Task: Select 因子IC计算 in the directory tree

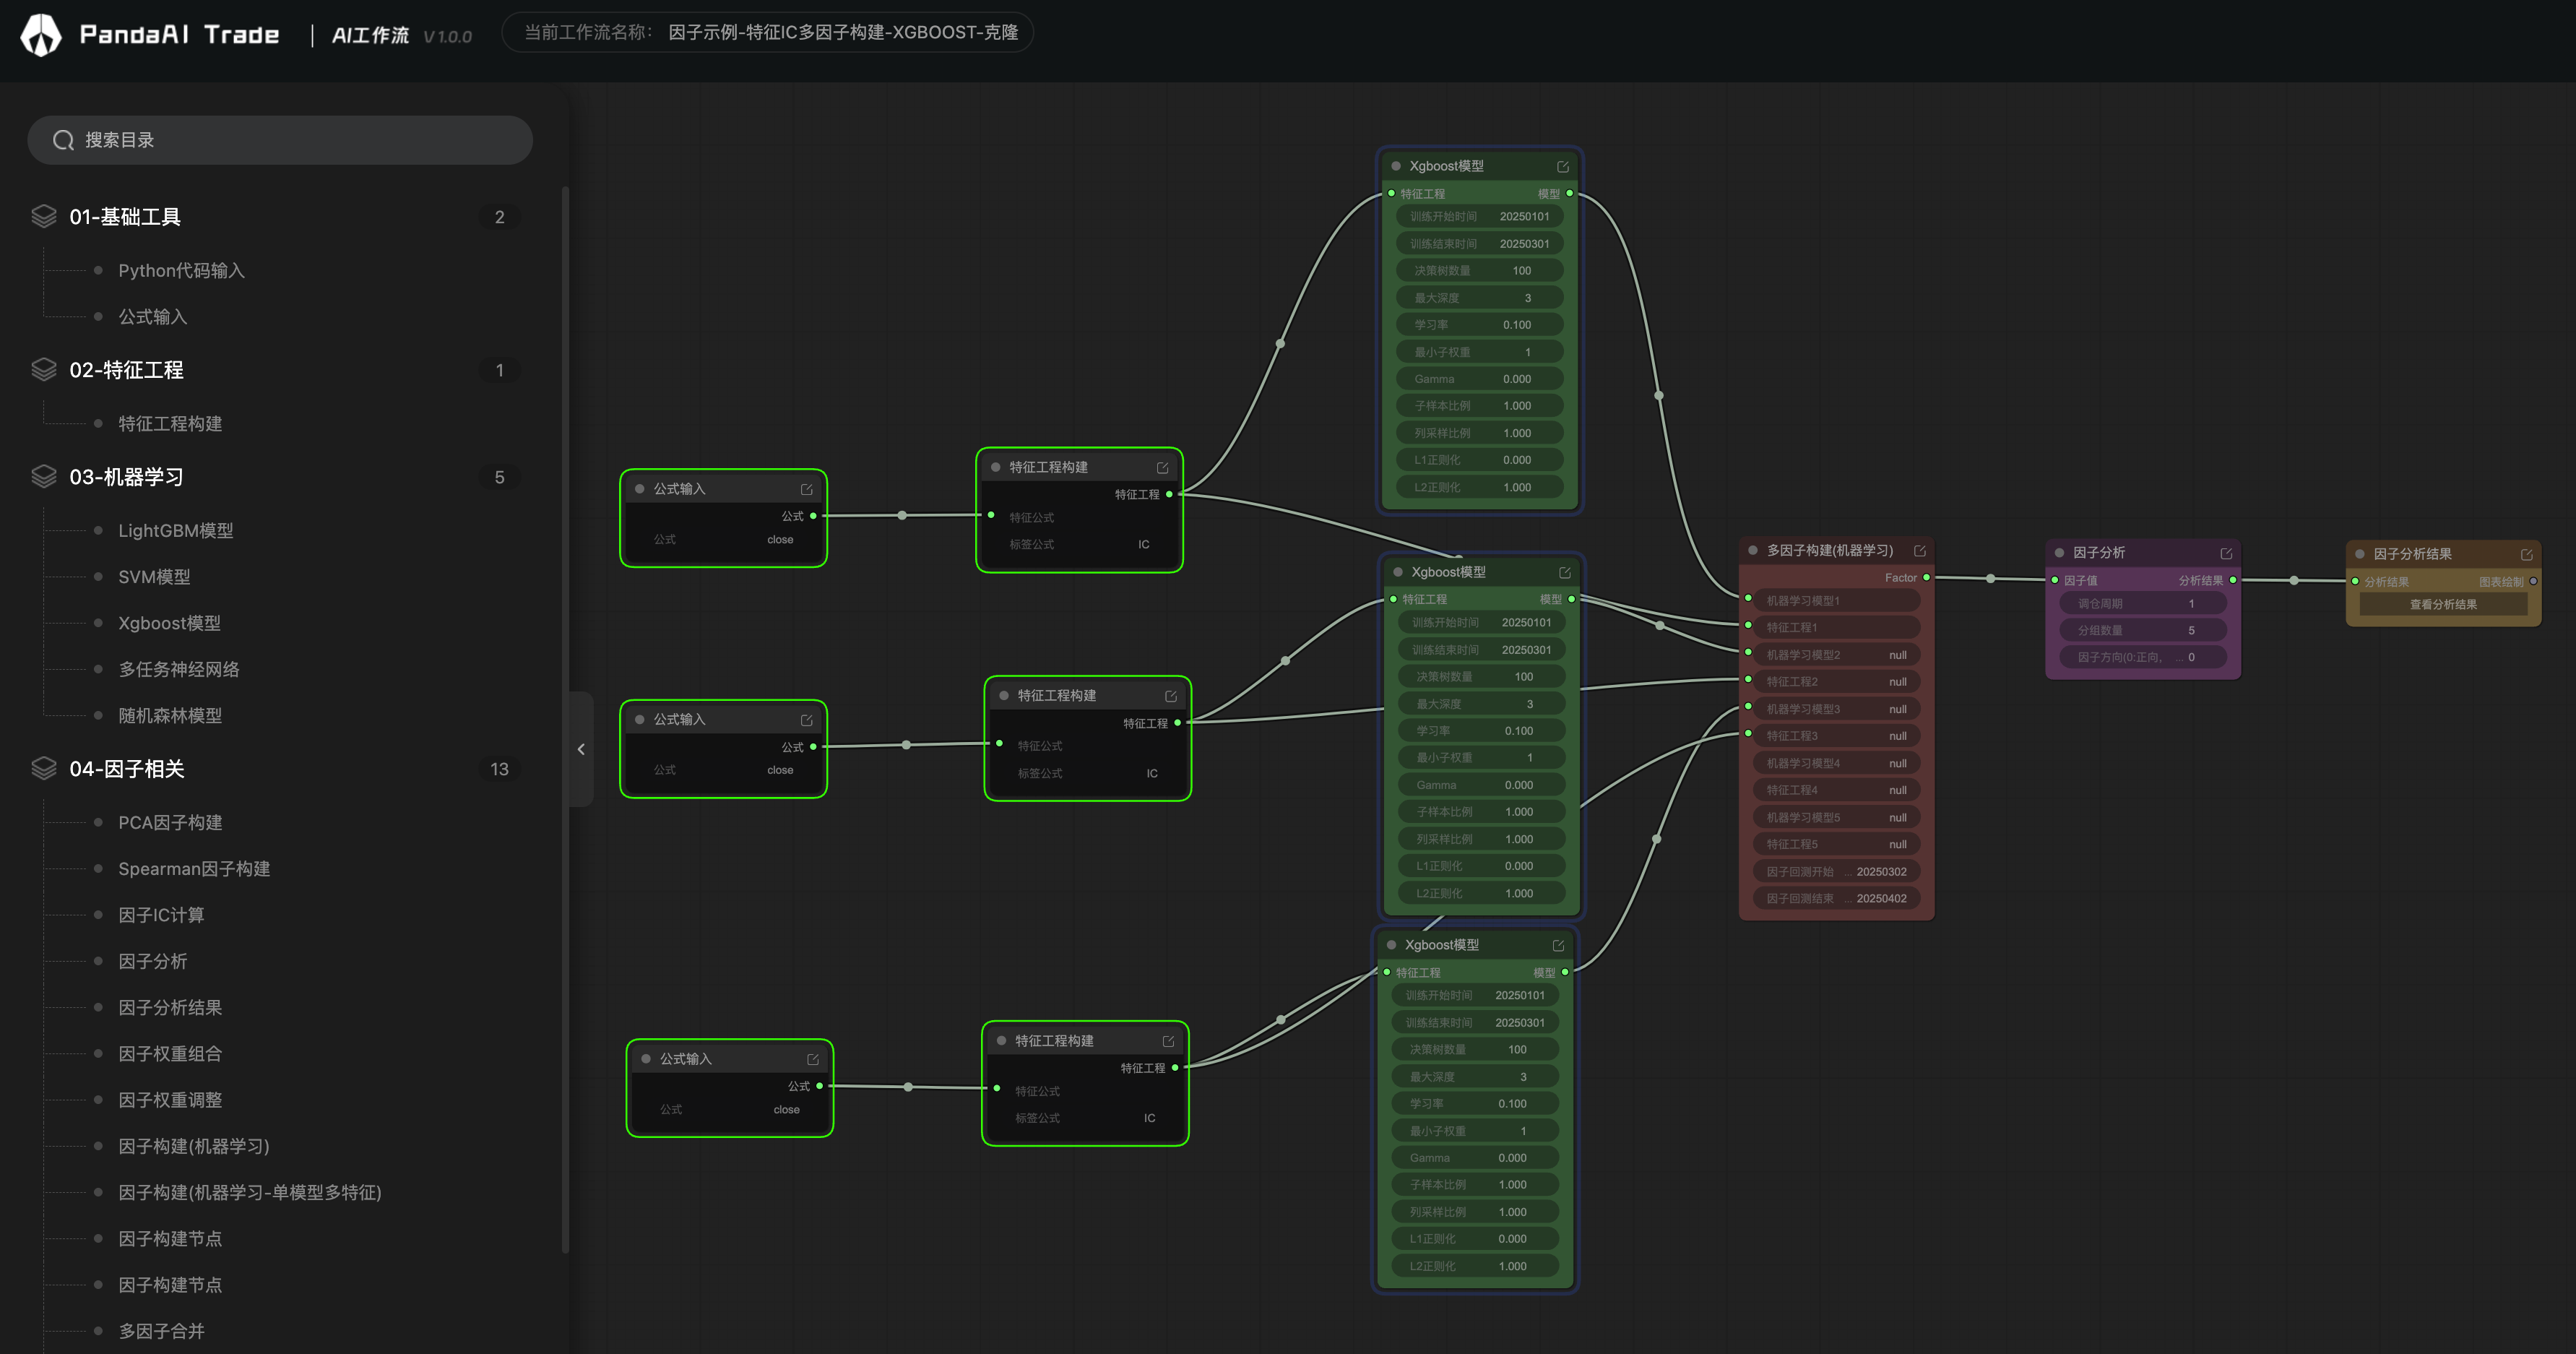Action: coord(161,915)
